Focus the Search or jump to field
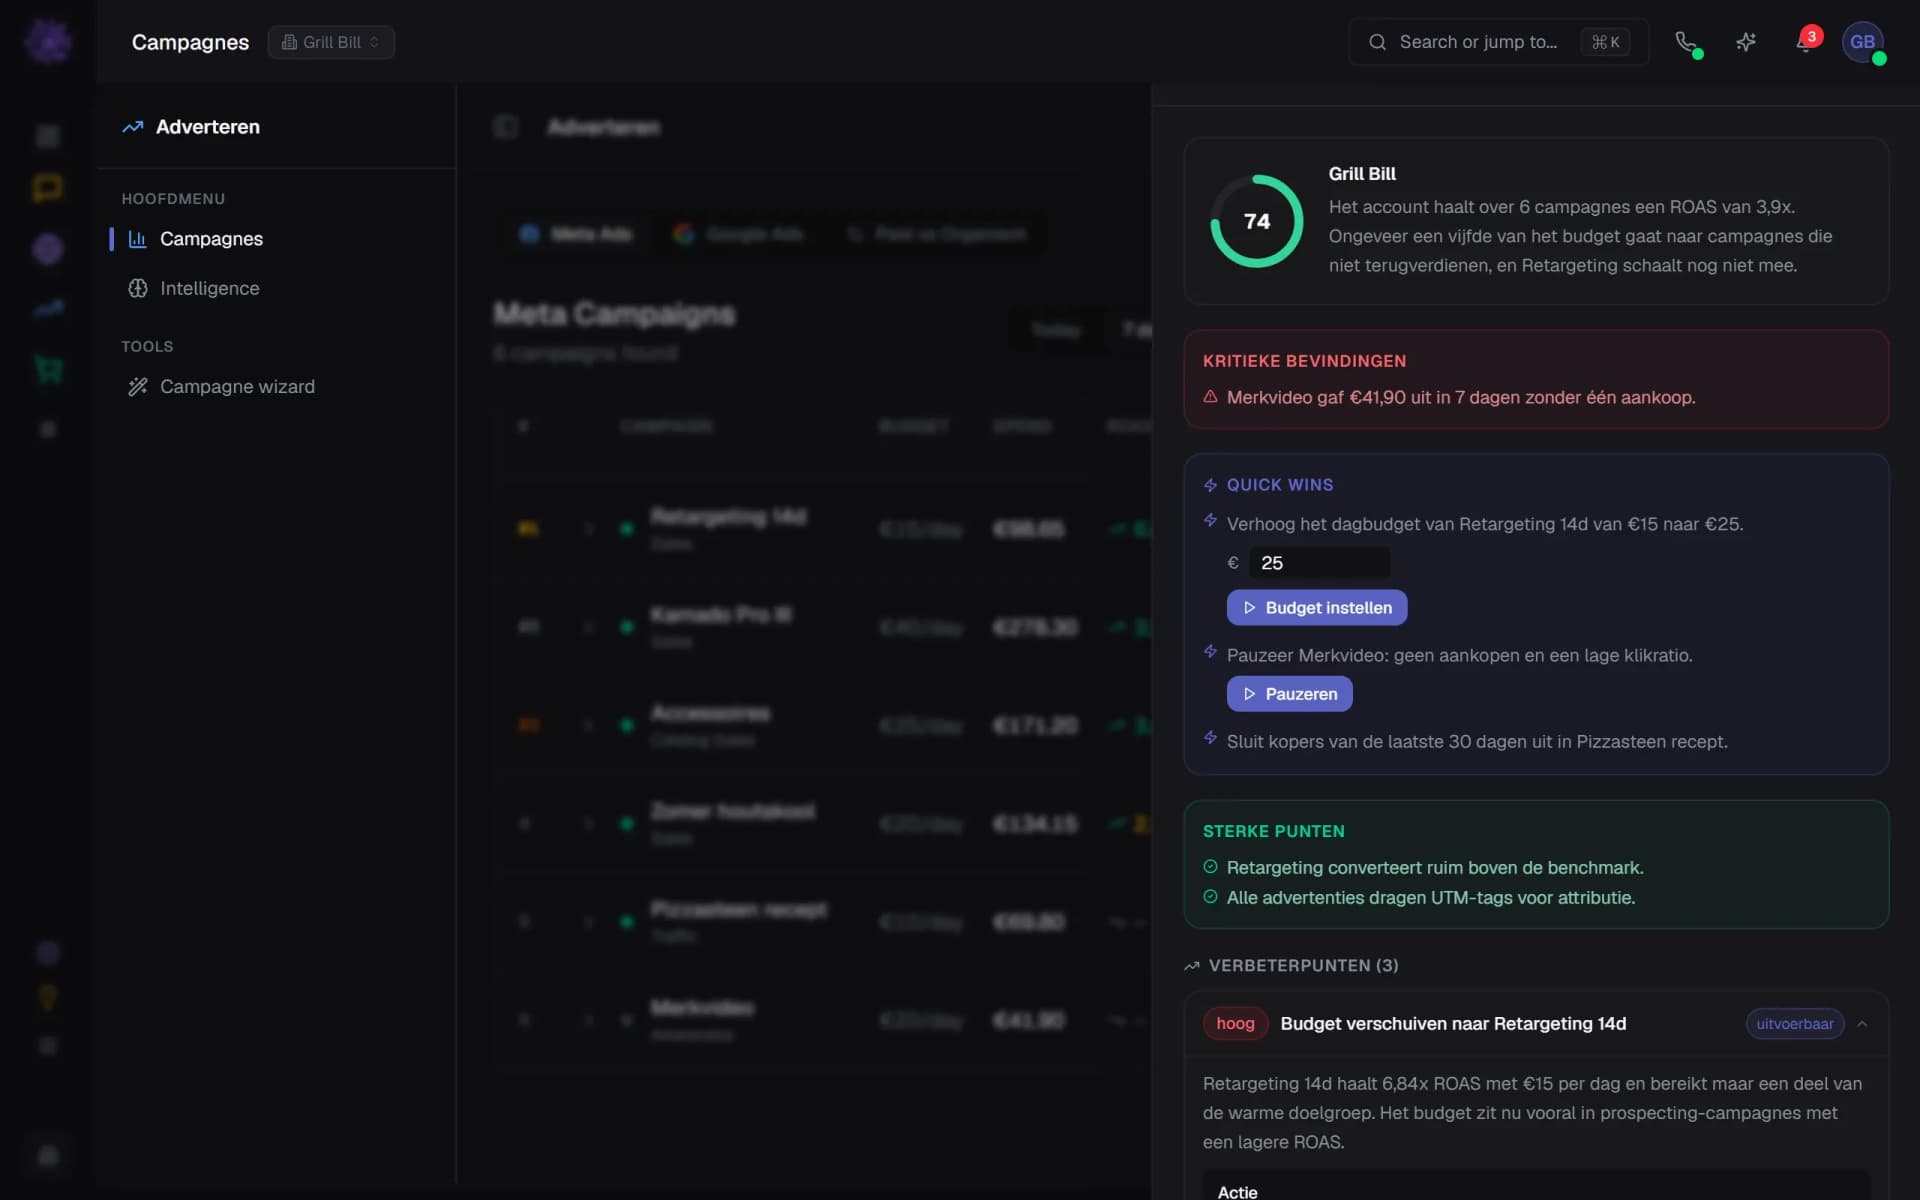The height and width of the screenshot is (1200, 1920). coord(1498,42)
